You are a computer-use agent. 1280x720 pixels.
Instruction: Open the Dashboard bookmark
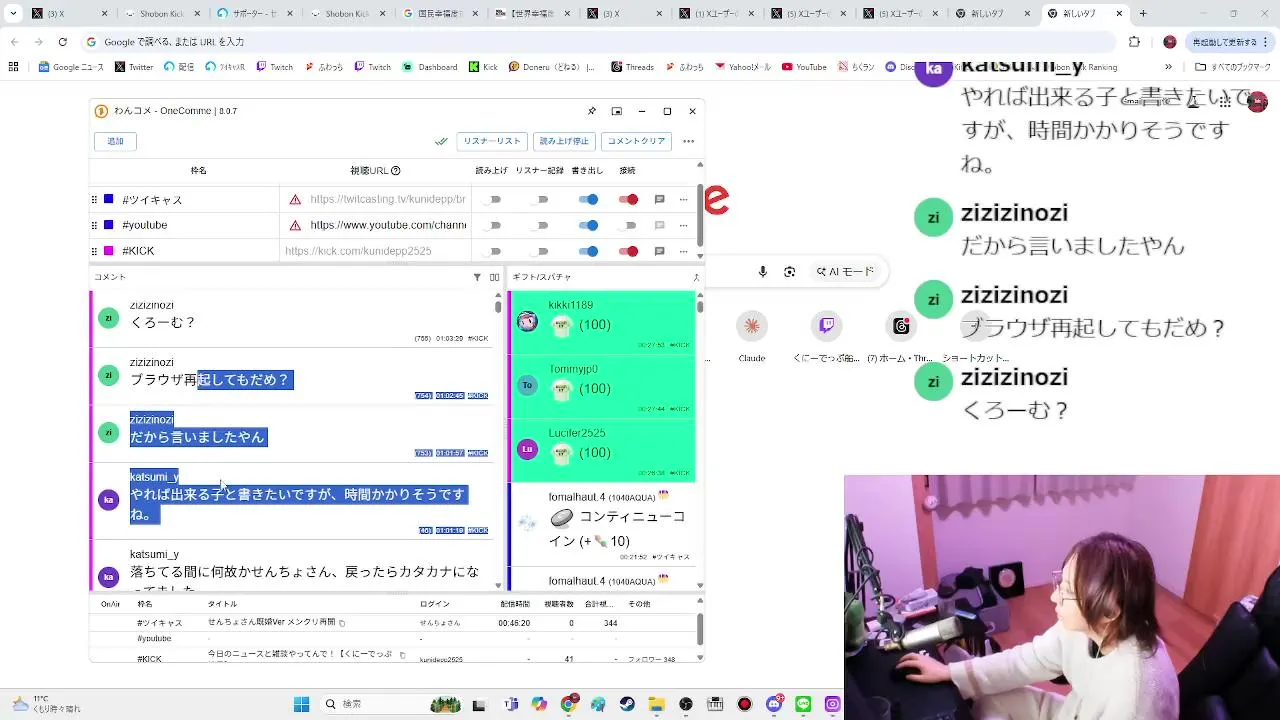tap(430, 67)
